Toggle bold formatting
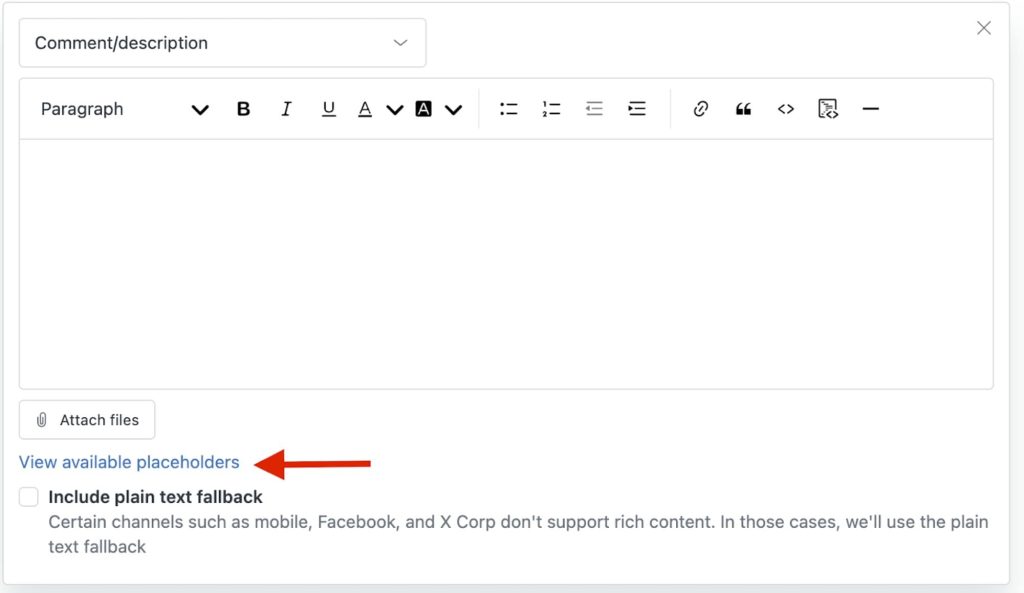 243,109
